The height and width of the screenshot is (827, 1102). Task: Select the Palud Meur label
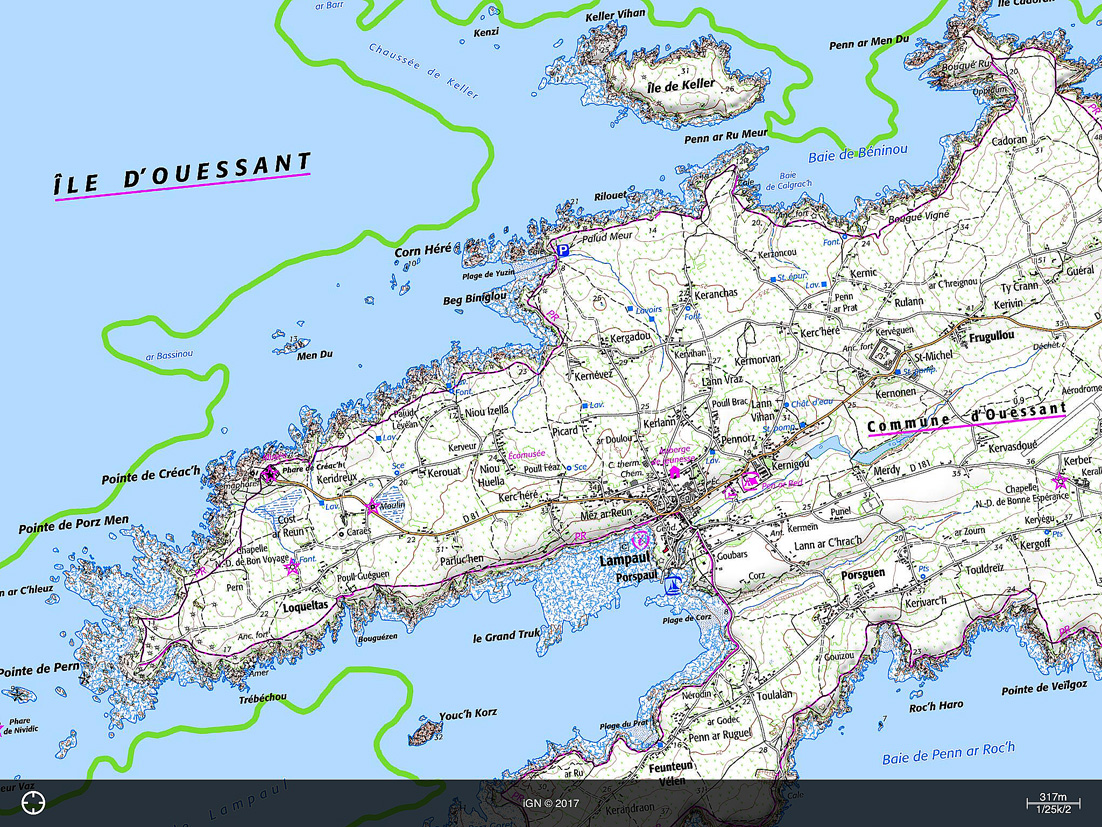607,237
